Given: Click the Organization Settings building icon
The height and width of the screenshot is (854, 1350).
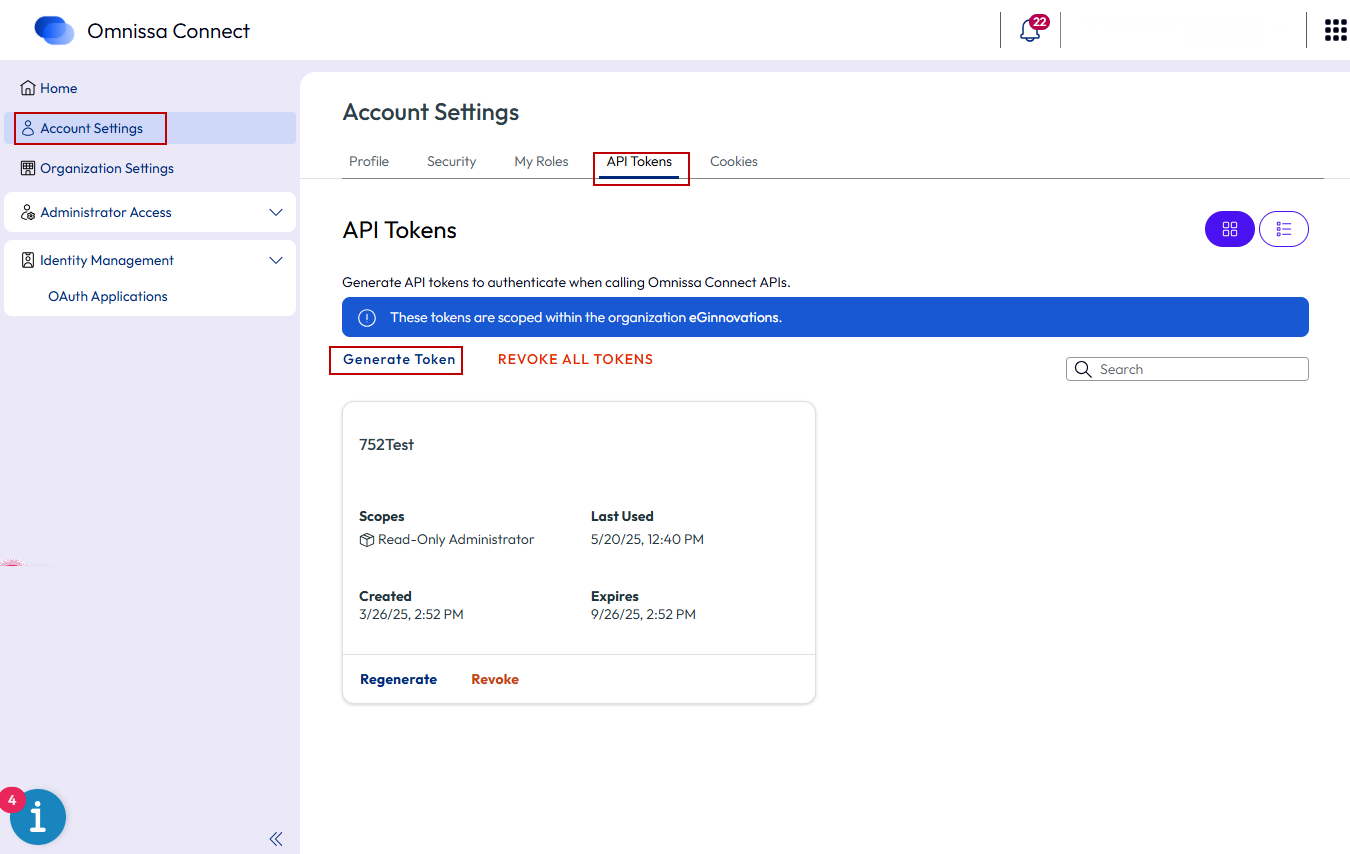Looking at the screenshot, I should point(28,168).
